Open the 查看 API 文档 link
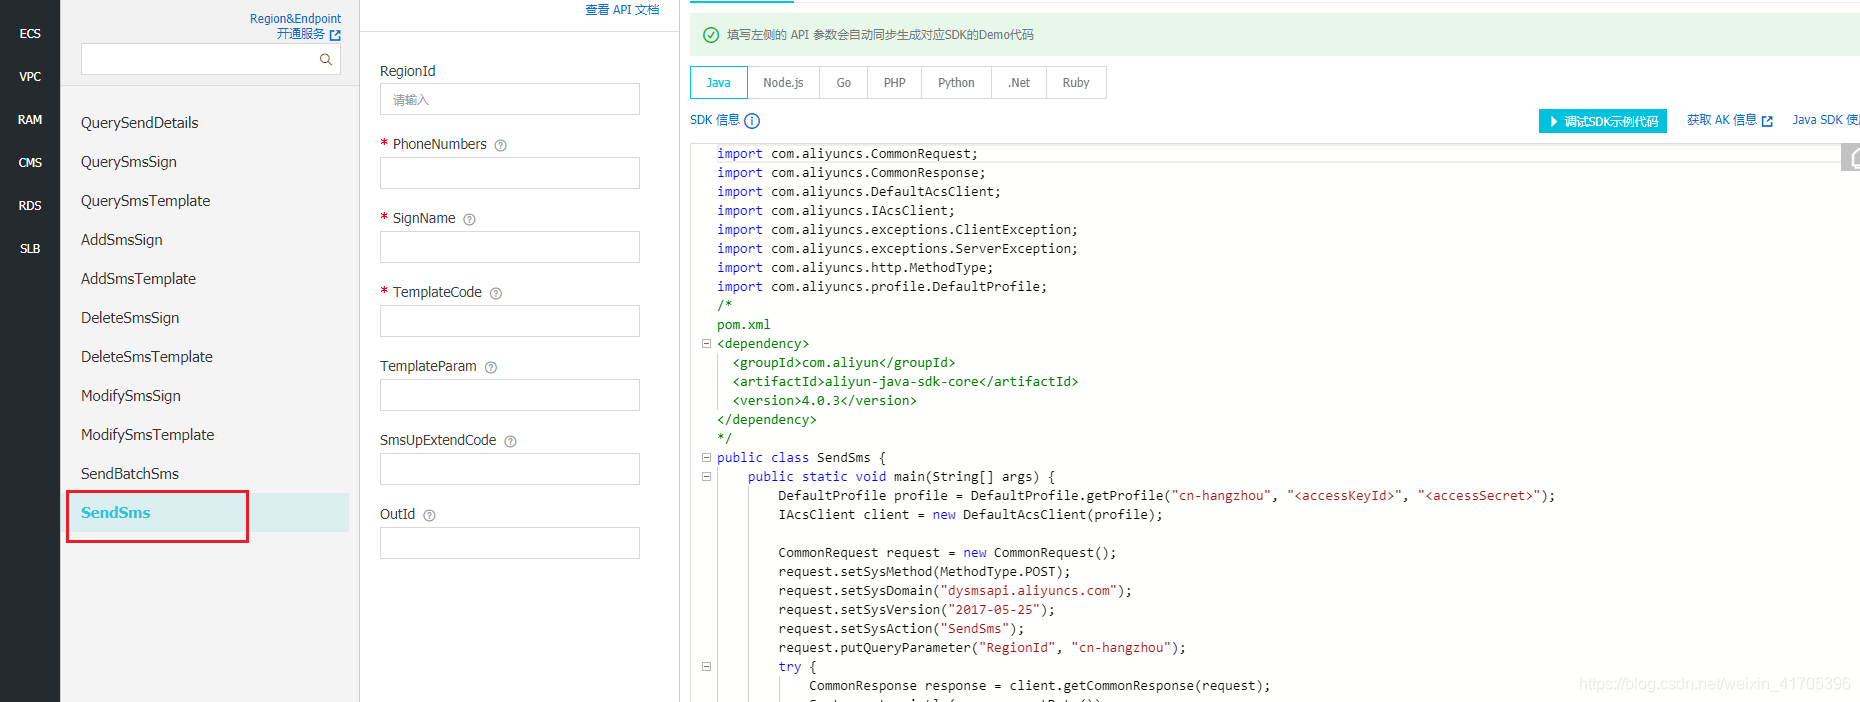This screenshot has width=1860, height=702. coord(622,10)
